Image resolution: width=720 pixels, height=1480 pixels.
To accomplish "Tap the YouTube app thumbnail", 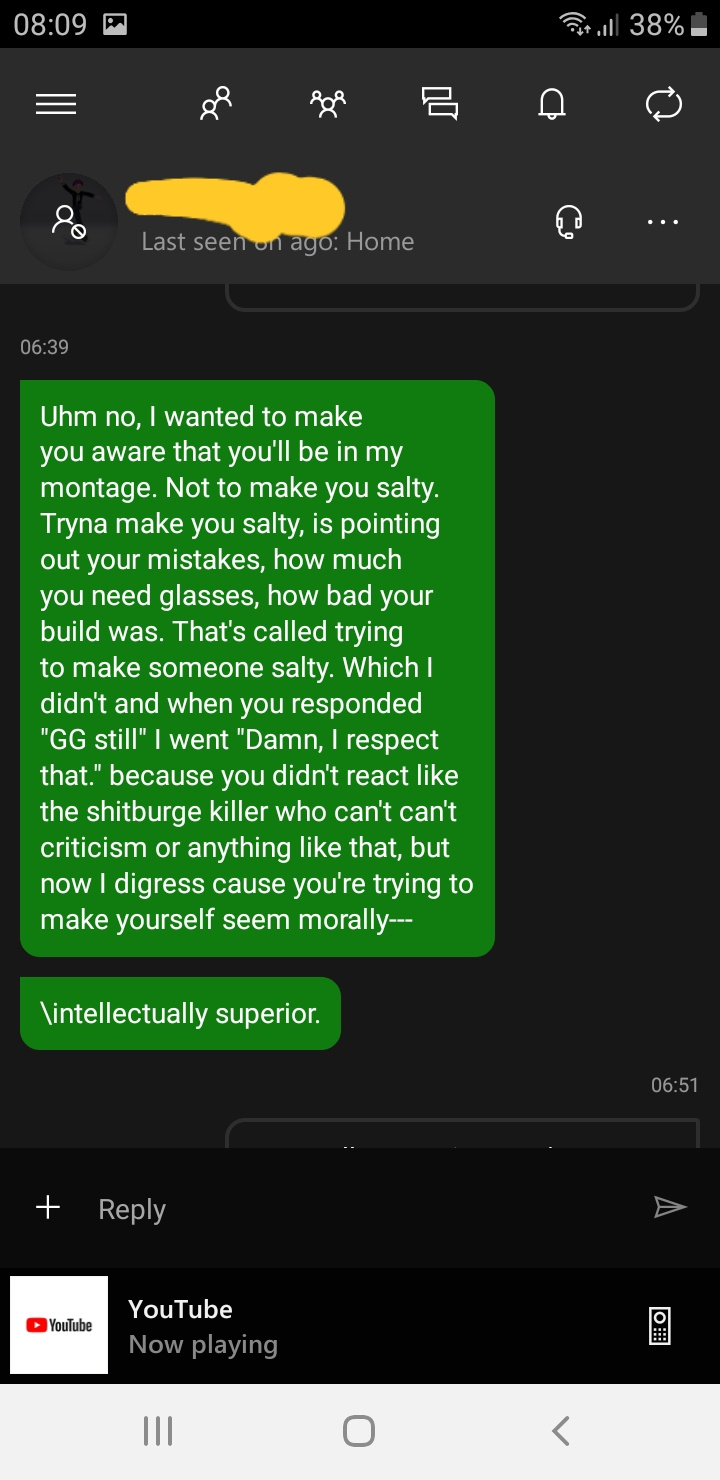I will pyautogui.click(x=59, y=1325).
